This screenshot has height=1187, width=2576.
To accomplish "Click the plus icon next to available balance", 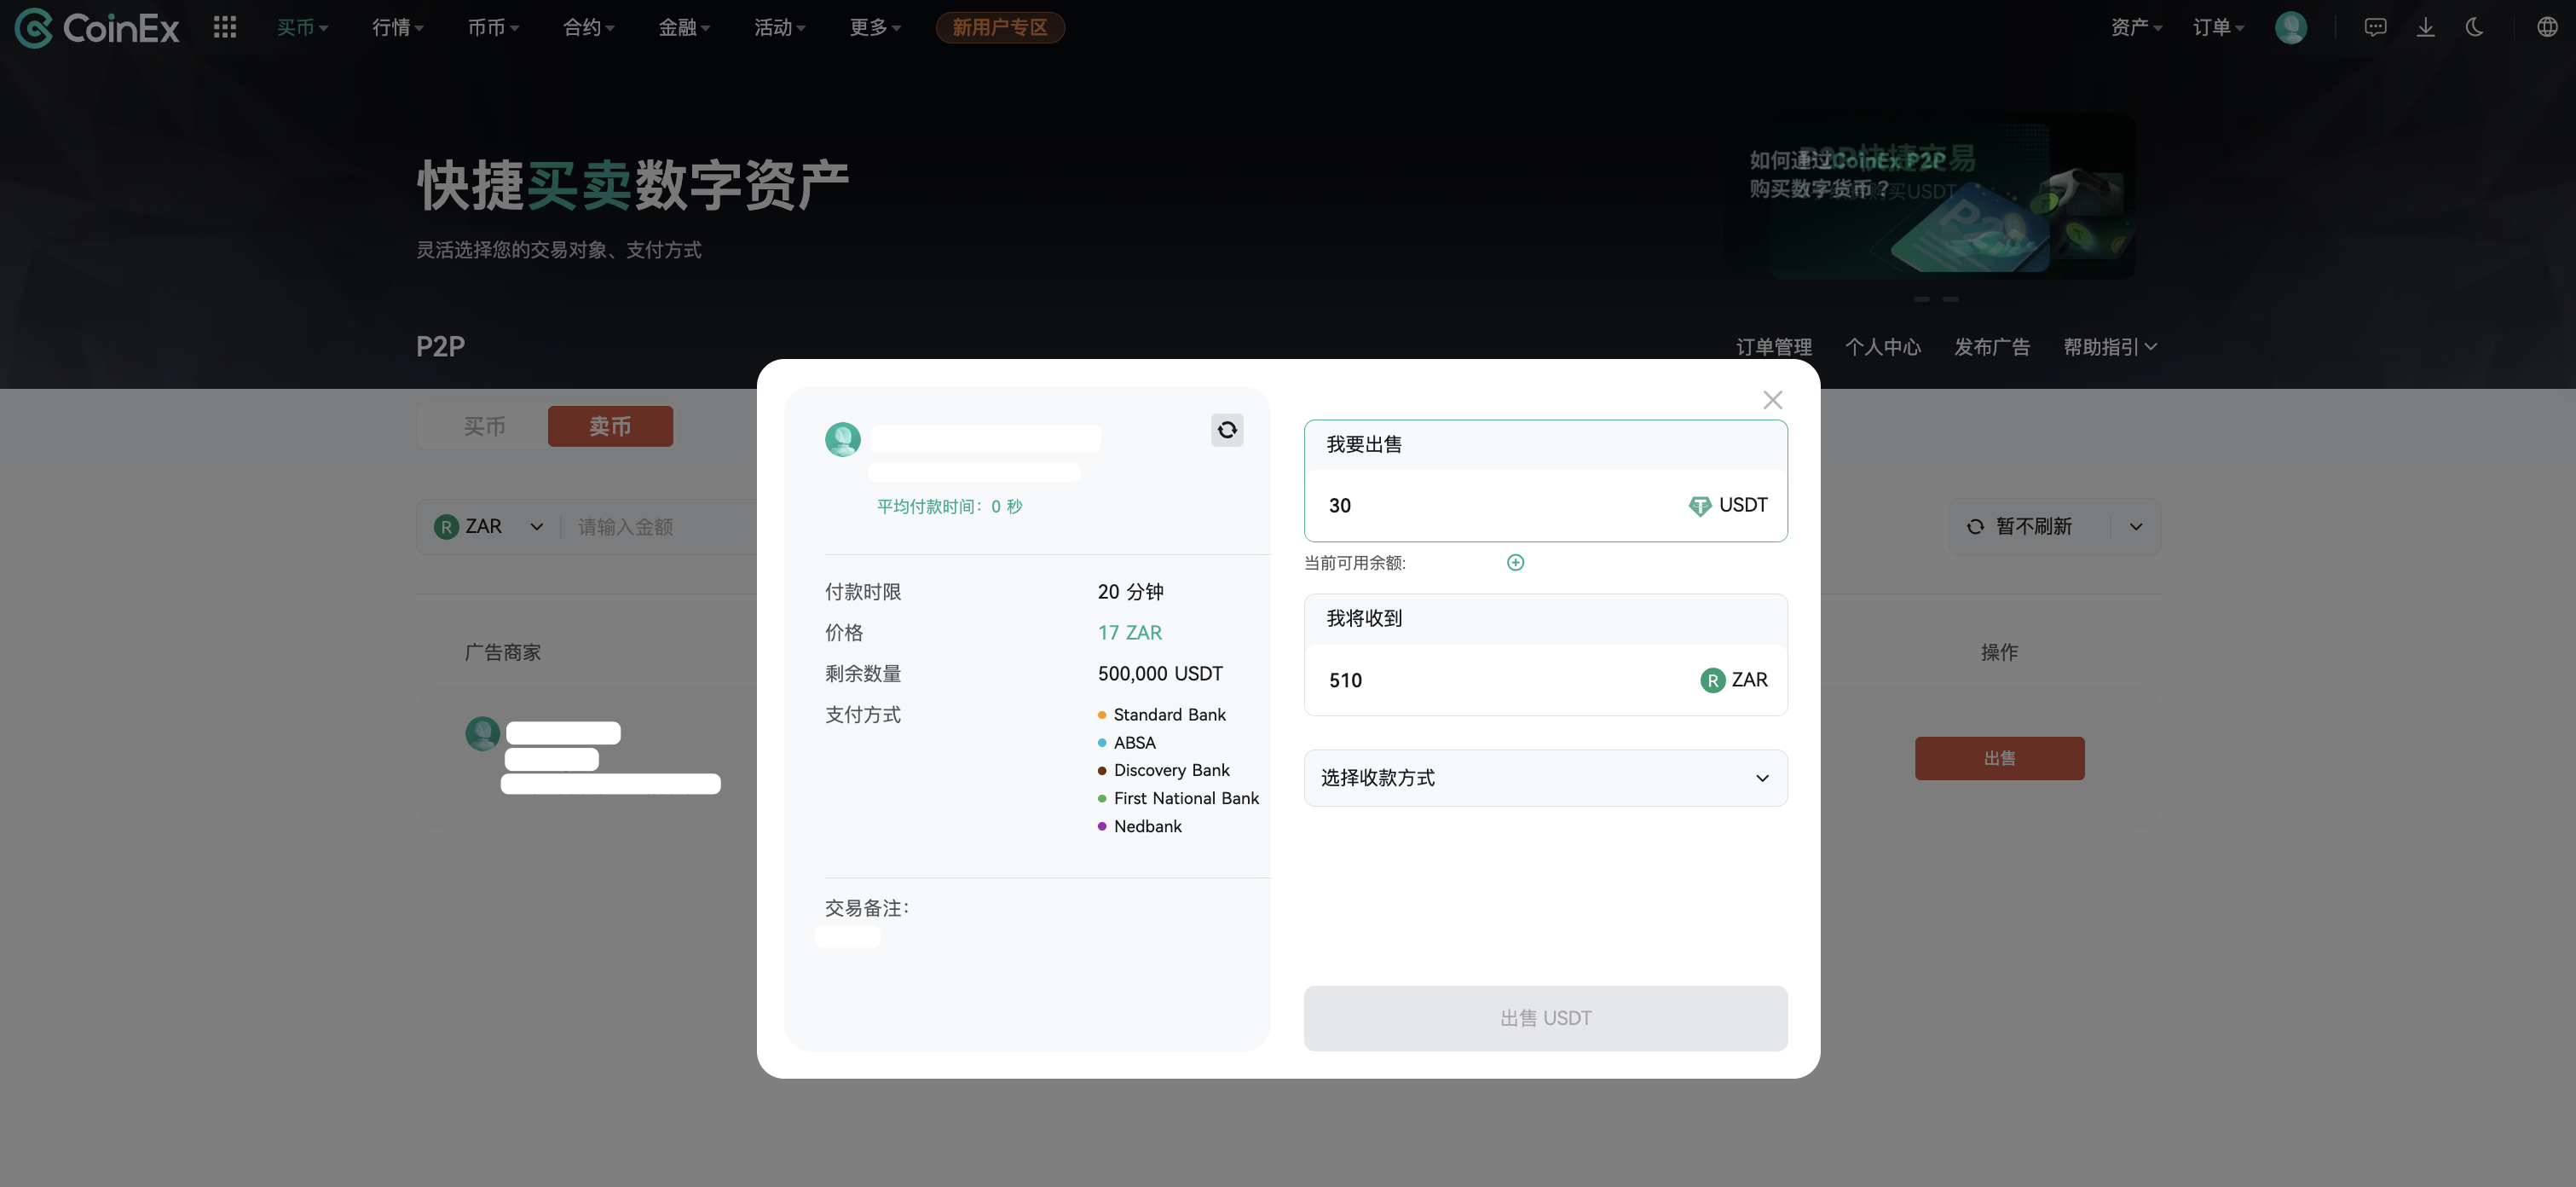I will click(1515, 563).
